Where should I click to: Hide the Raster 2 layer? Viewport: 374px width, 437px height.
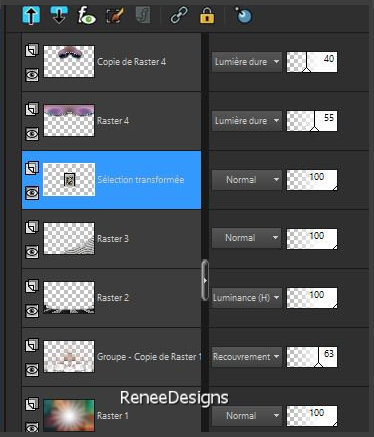pyautogui.click(x=32, y=311)
